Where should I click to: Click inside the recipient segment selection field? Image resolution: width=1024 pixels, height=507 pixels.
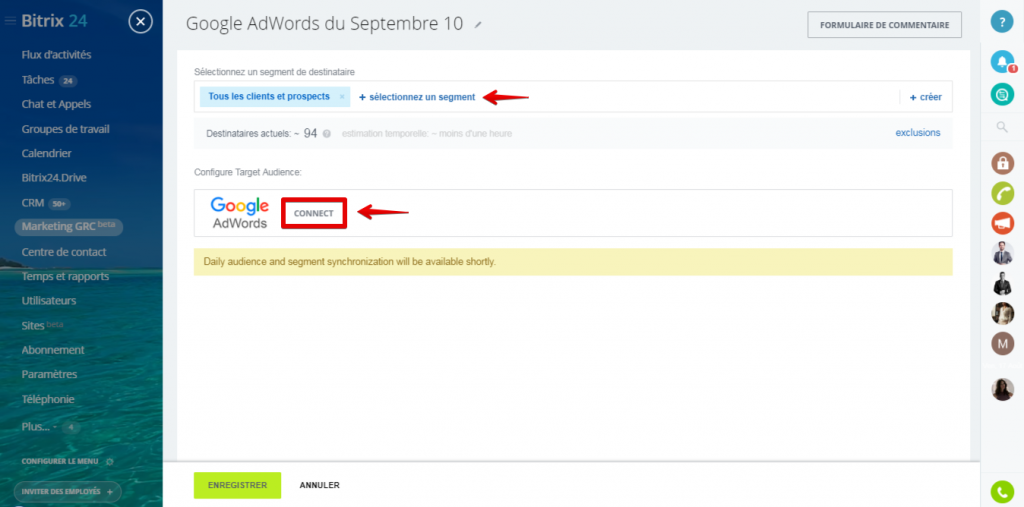[x=573, y=97]
